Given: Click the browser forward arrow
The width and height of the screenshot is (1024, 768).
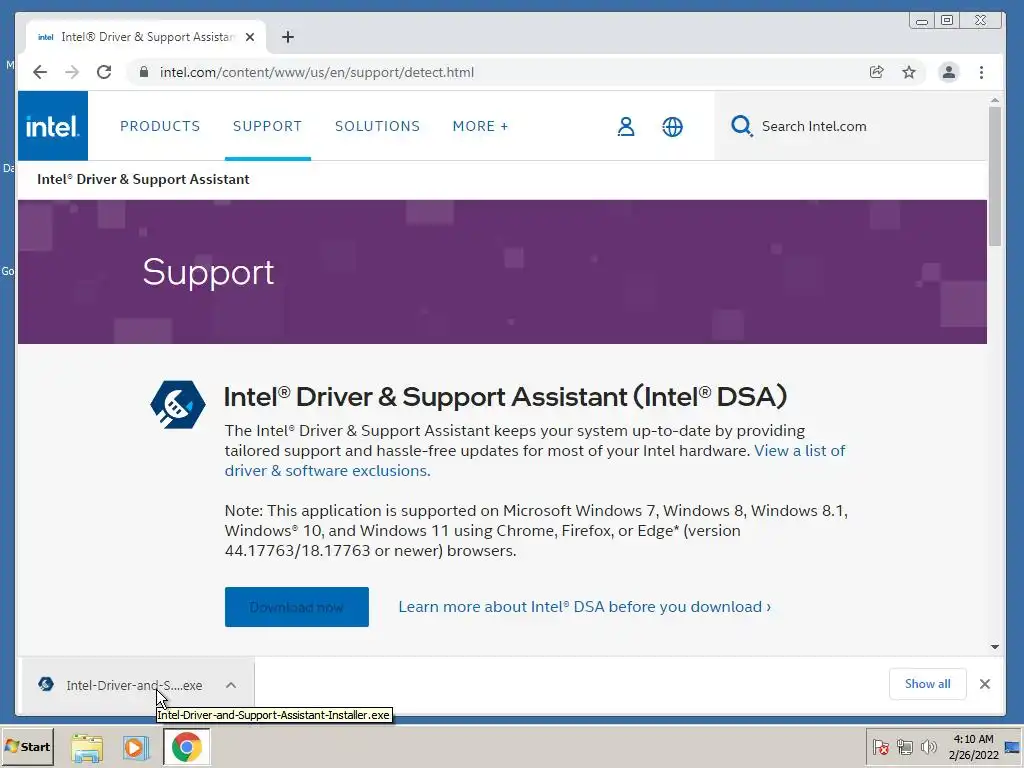Looking at the screenshot, I should click(72, 72).
